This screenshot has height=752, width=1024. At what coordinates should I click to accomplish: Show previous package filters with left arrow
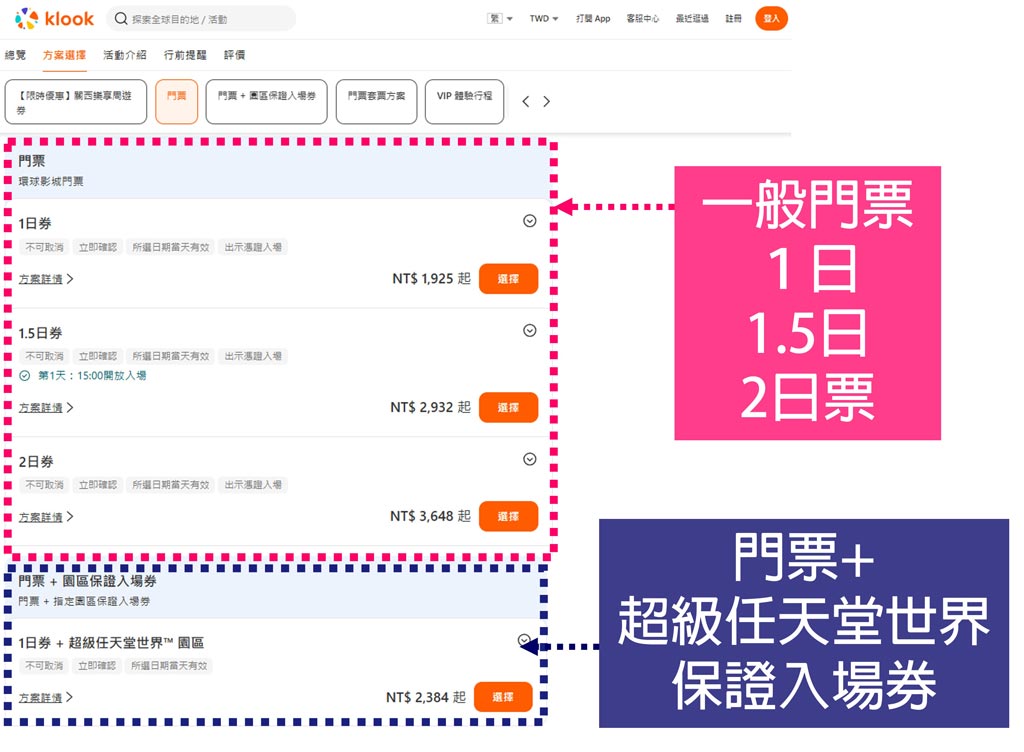point(526,102)
